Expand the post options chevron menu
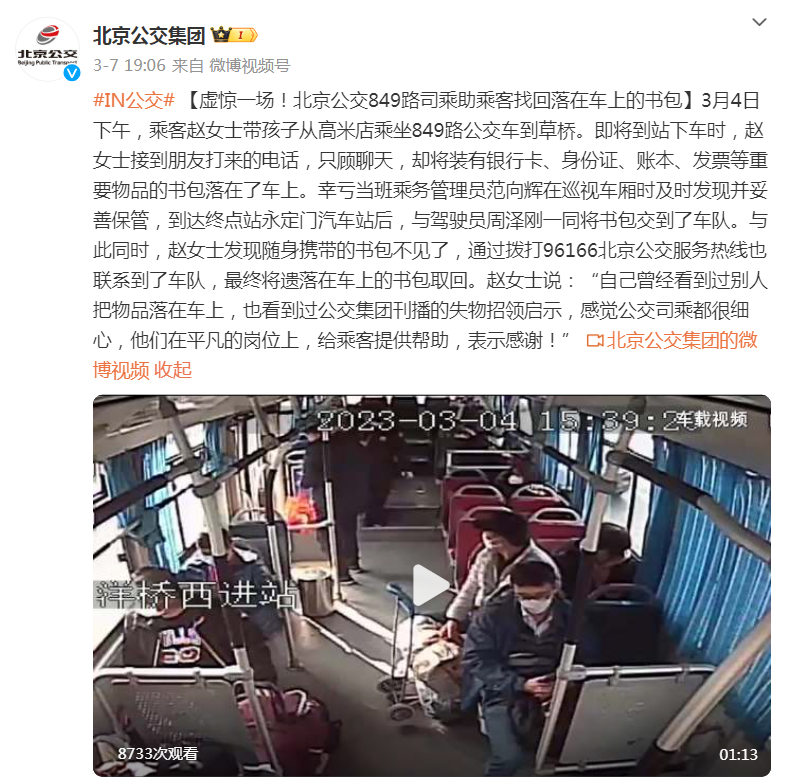 [759, 22]
